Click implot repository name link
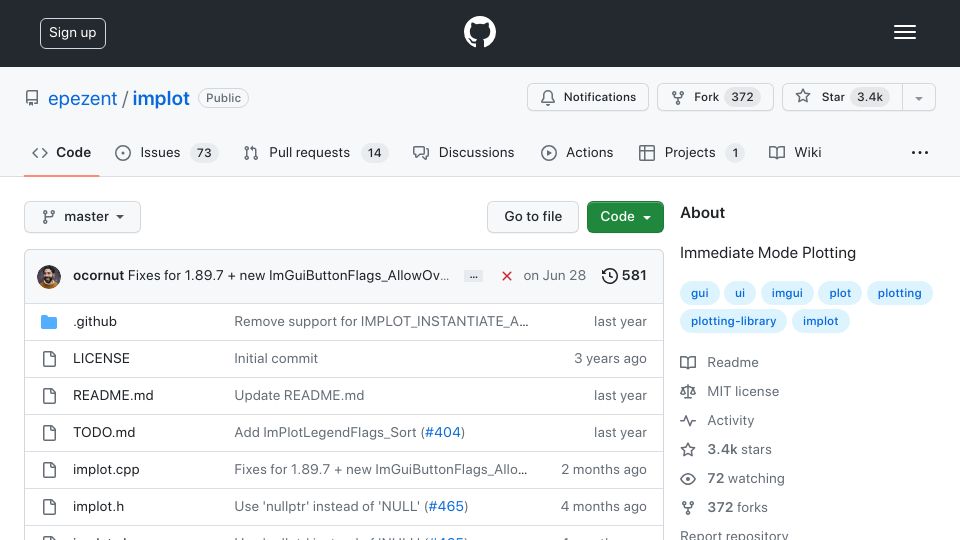Screen dimensions: 960x540 point(161,98)
